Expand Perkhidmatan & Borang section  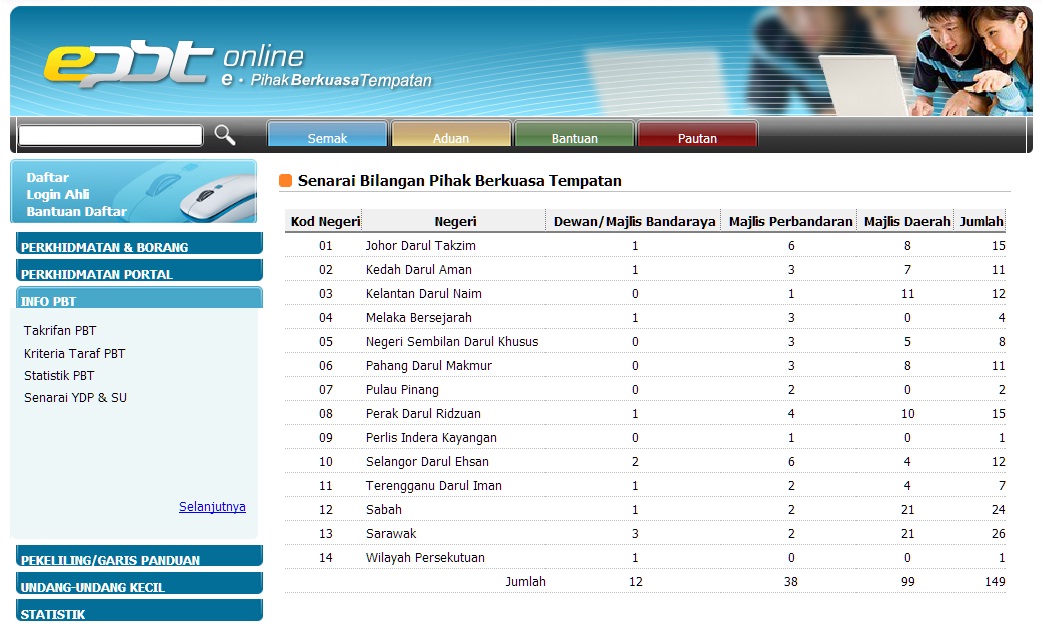139,246
